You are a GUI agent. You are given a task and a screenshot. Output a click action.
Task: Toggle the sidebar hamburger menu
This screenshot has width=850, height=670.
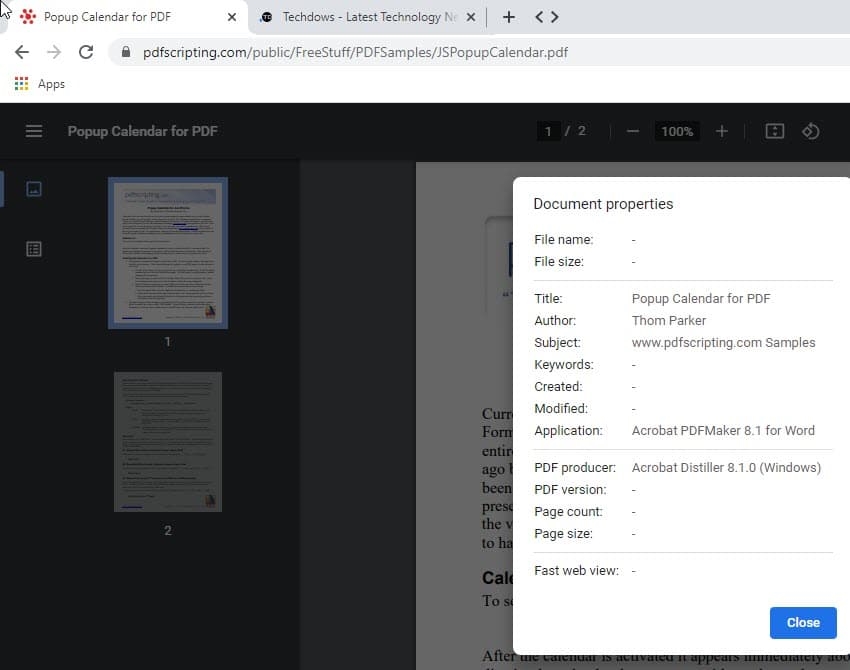pos(34,131)
